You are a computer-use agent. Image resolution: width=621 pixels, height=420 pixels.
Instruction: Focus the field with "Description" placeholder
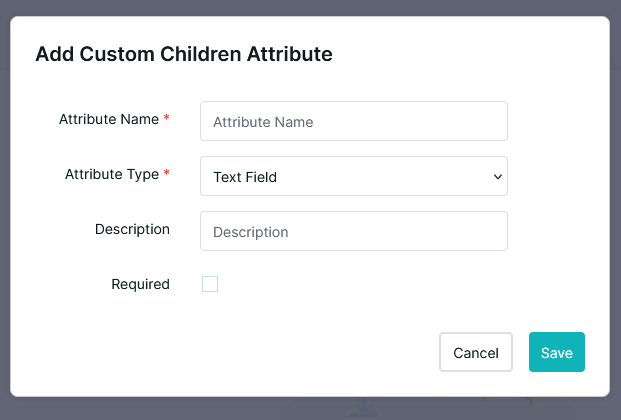pyautogui.click(x=353, y=231)
